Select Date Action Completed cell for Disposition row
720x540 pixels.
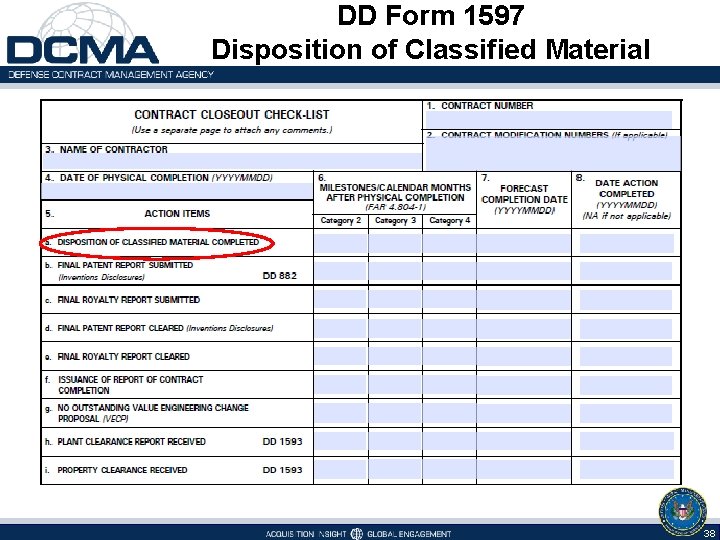coord(626,243)
